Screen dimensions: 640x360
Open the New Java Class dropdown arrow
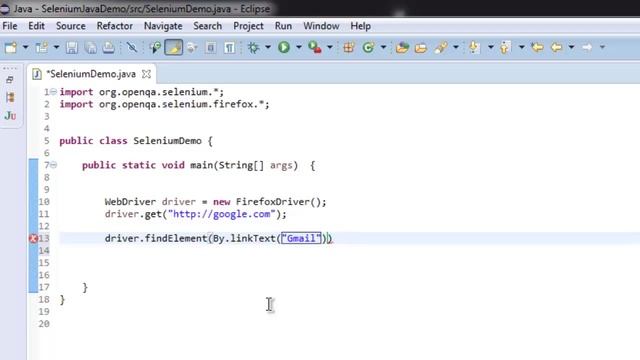[383, 48]
